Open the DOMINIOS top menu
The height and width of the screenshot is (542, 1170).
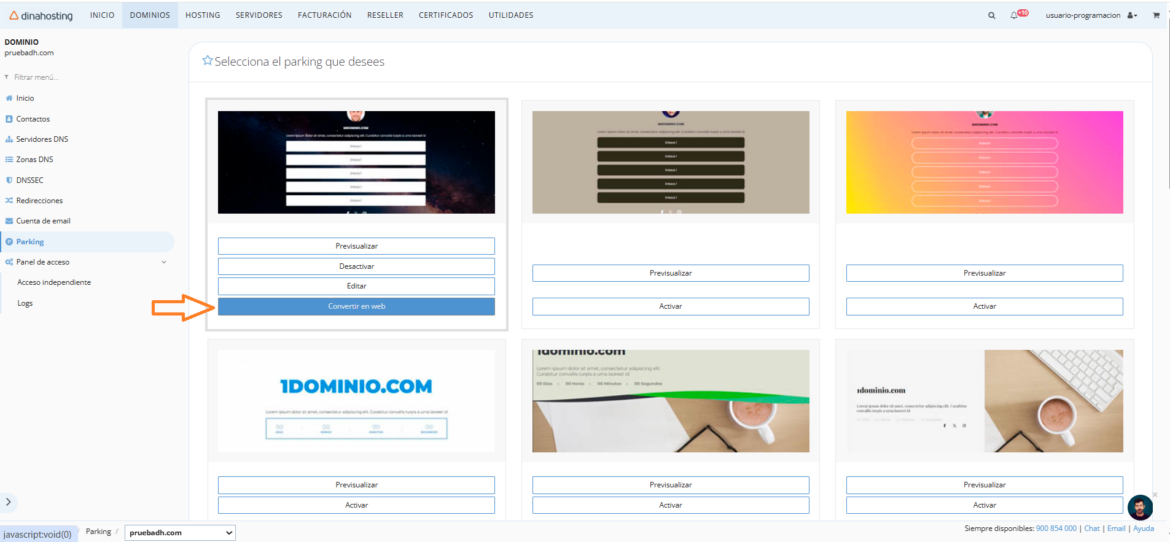point(150,15)
